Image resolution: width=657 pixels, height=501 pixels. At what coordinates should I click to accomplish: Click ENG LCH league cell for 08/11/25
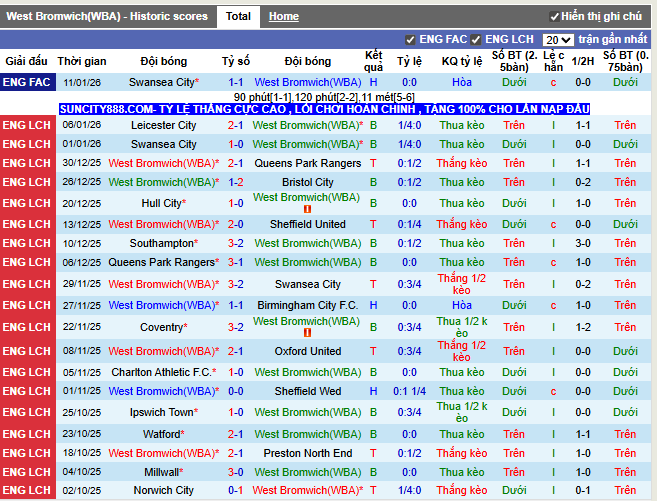point(28,351)
